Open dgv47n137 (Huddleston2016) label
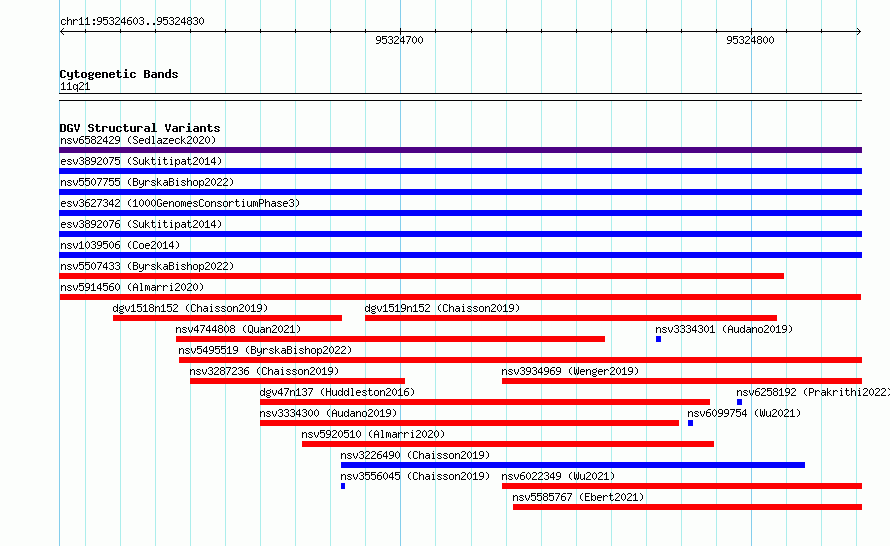Image resolution: width=890 pixels, height=546 pixels. coord(337,392)
